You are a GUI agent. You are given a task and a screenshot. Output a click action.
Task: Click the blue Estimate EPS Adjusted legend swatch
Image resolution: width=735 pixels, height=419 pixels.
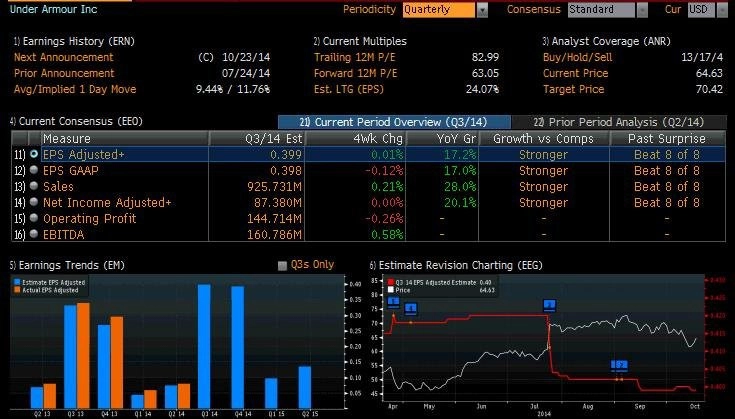click(17, 282)
